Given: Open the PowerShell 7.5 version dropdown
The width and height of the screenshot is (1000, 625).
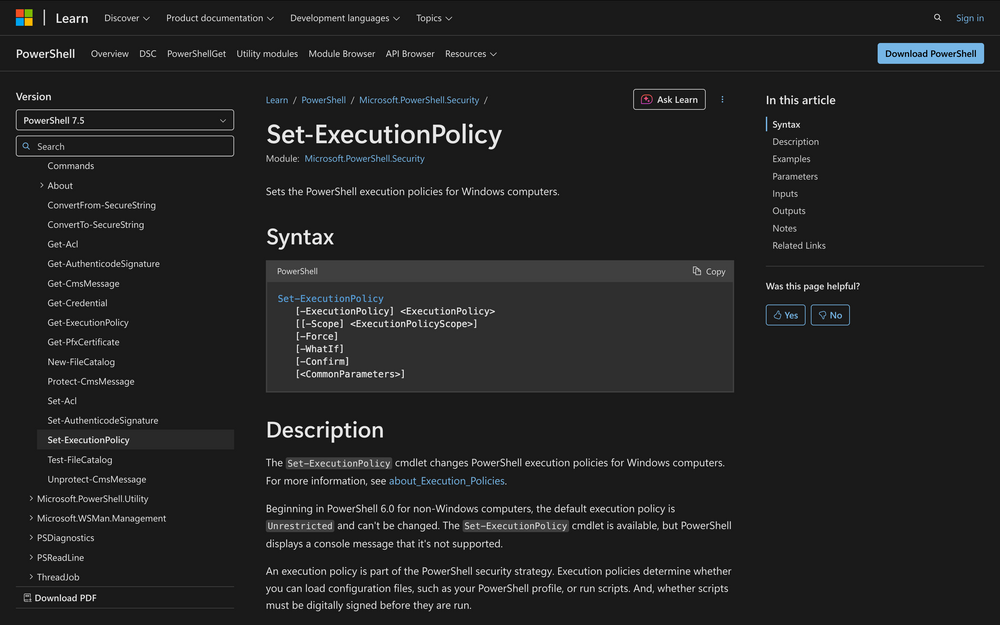Looking at the screenshot, I should click(x=124, y=119).
